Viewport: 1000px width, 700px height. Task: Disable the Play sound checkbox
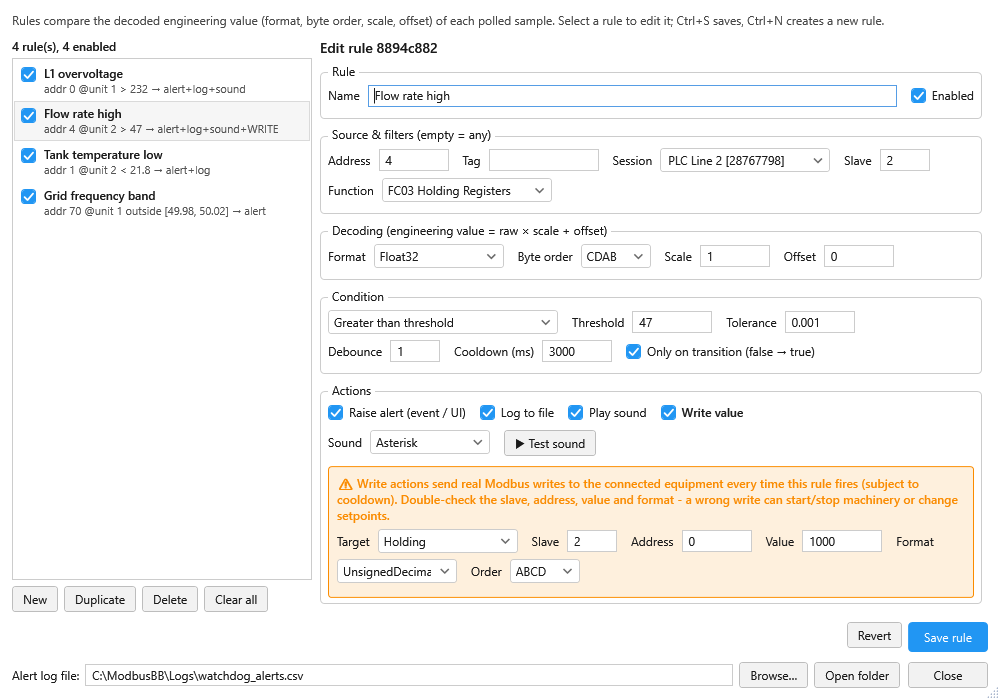[x=575, y=413]
